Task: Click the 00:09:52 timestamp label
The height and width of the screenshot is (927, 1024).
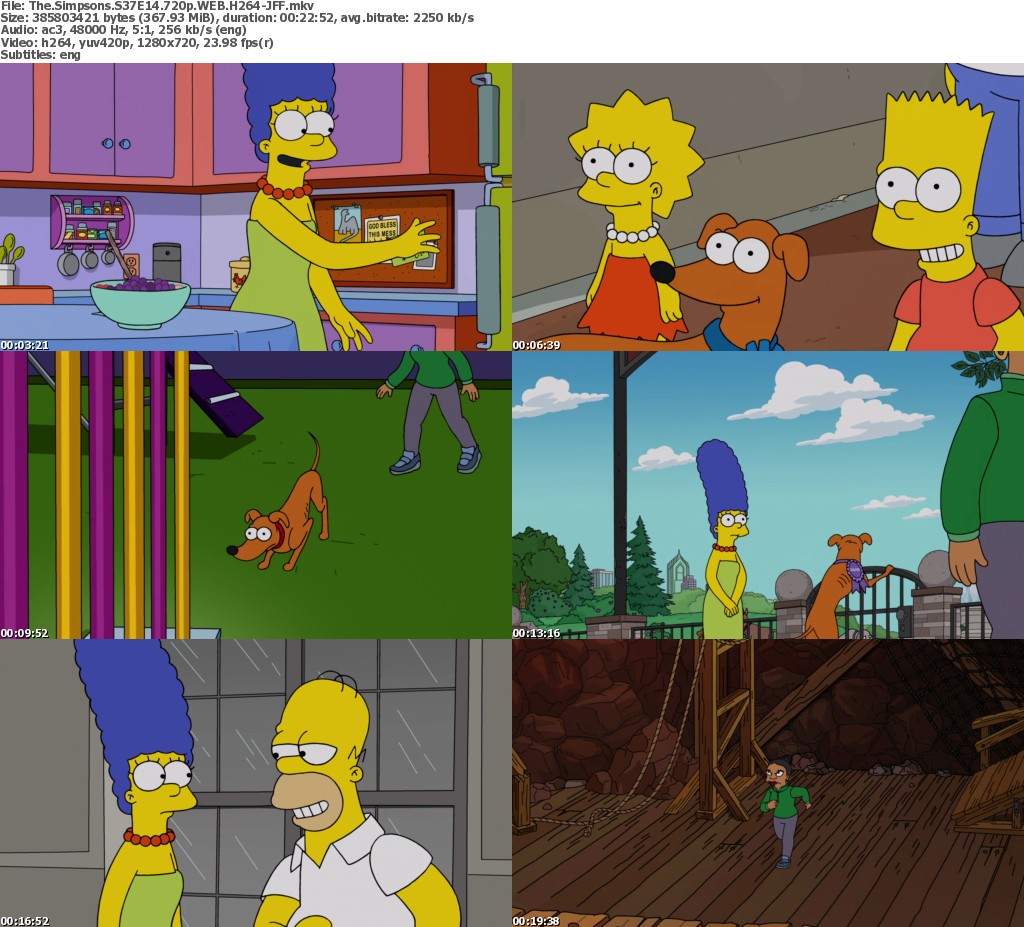Action: point(25,633)
